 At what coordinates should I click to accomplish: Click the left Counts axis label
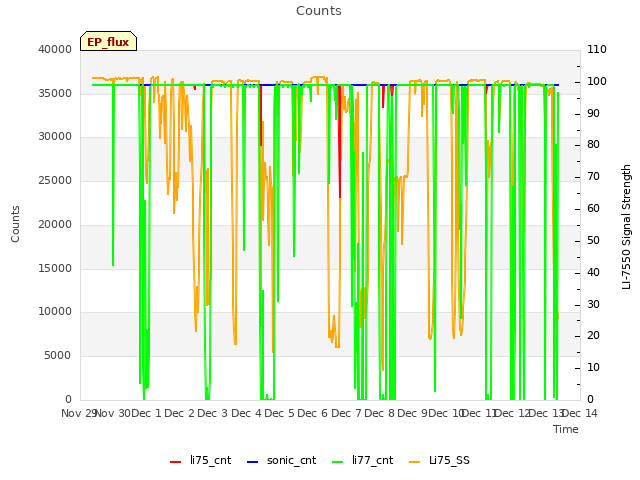[15, 224]
